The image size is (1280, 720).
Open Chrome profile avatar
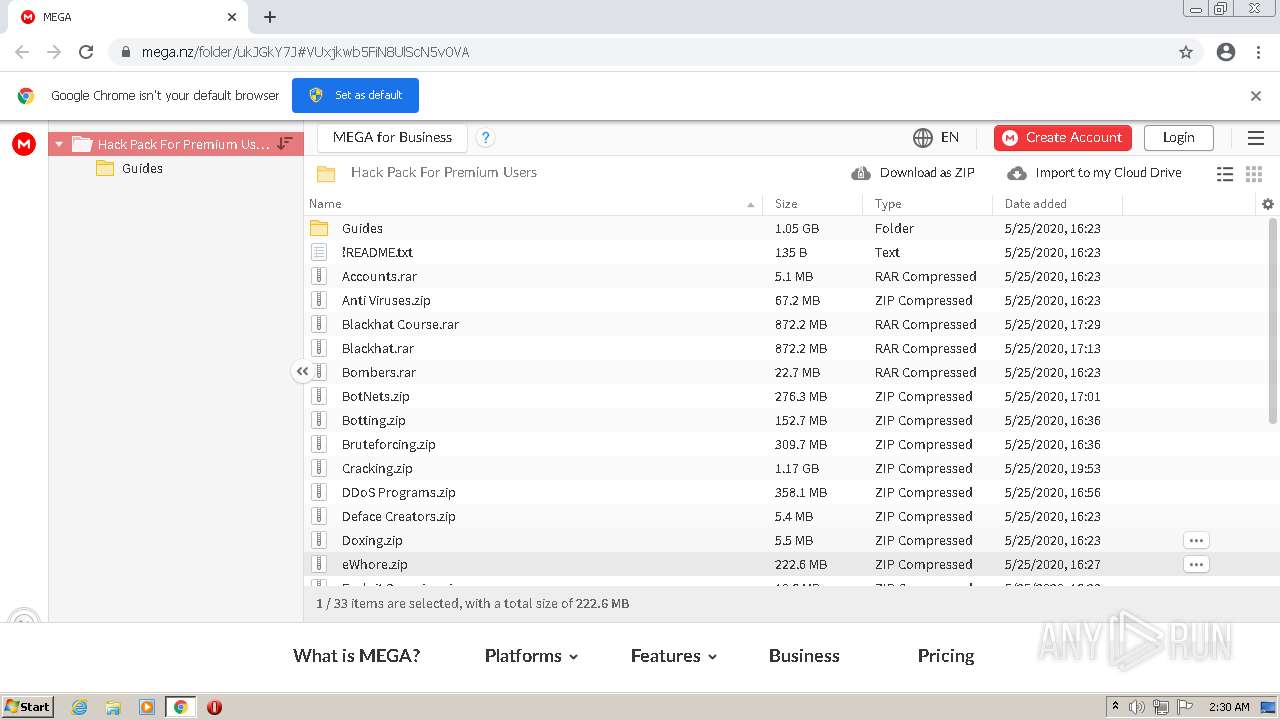pos(1226,52)
